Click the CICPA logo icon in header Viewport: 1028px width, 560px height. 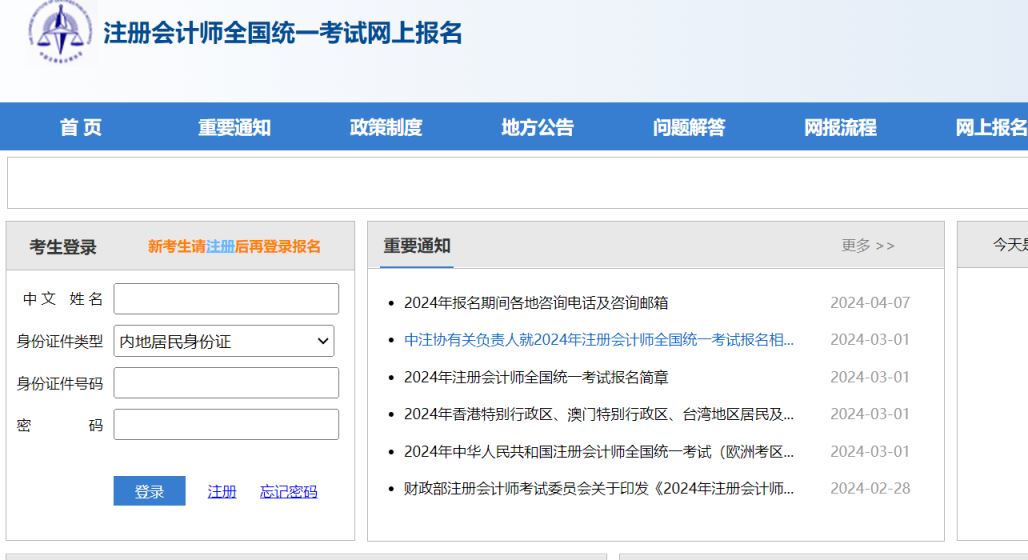coord(56,32)
